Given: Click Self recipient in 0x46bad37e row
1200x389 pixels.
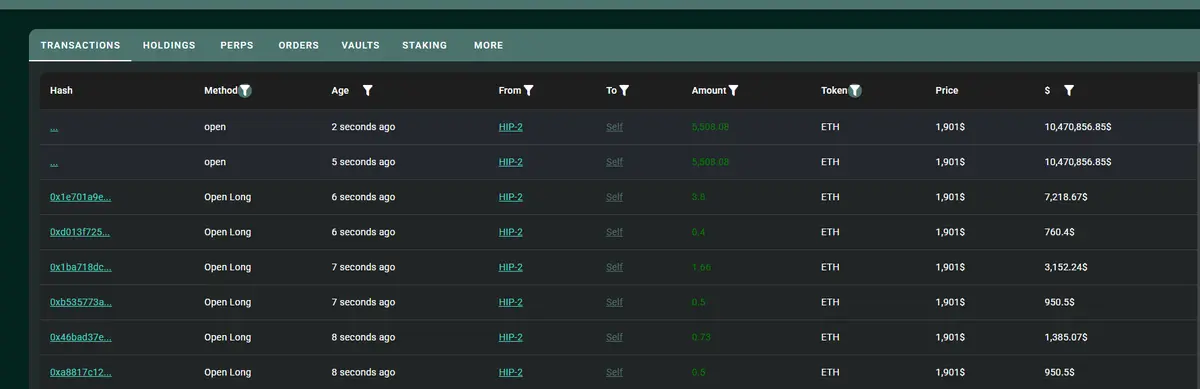Looking at the screenshot, I should coord(614,337).
